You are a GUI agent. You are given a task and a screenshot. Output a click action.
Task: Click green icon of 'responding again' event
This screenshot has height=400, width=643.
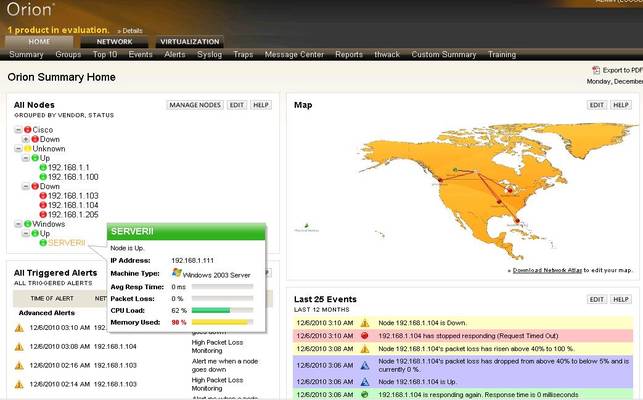tap(365, 395)
